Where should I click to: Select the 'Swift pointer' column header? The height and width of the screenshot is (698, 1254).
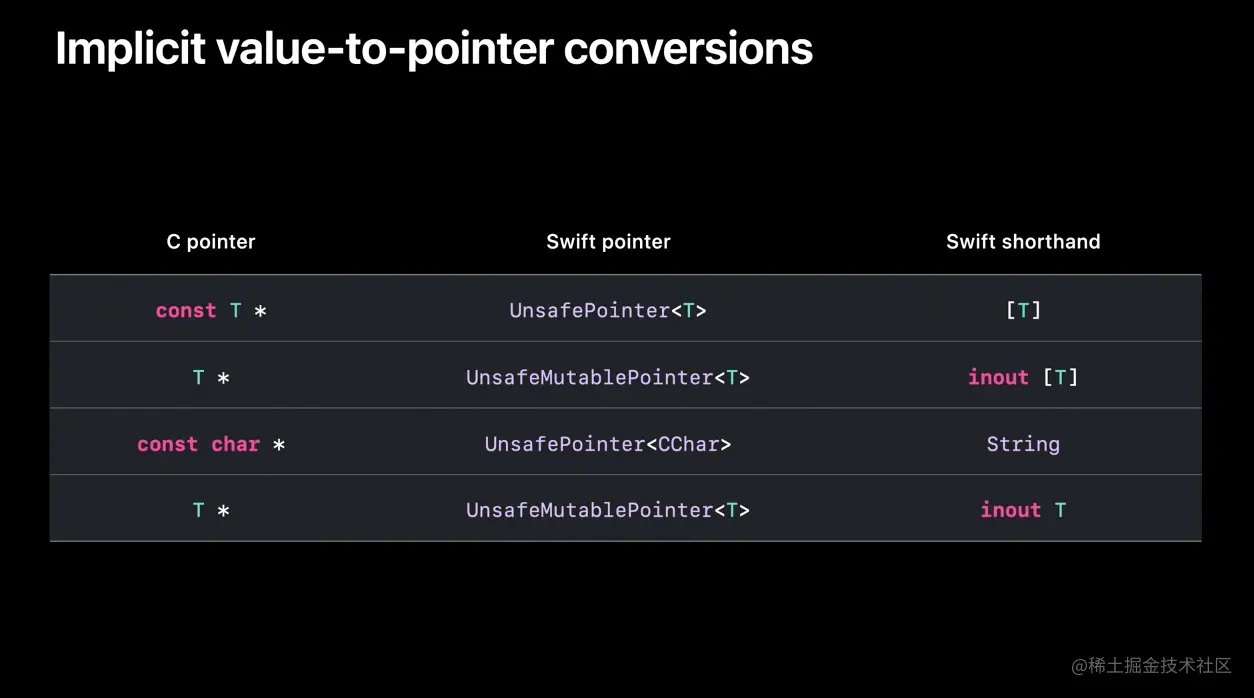tap(608, 242)
